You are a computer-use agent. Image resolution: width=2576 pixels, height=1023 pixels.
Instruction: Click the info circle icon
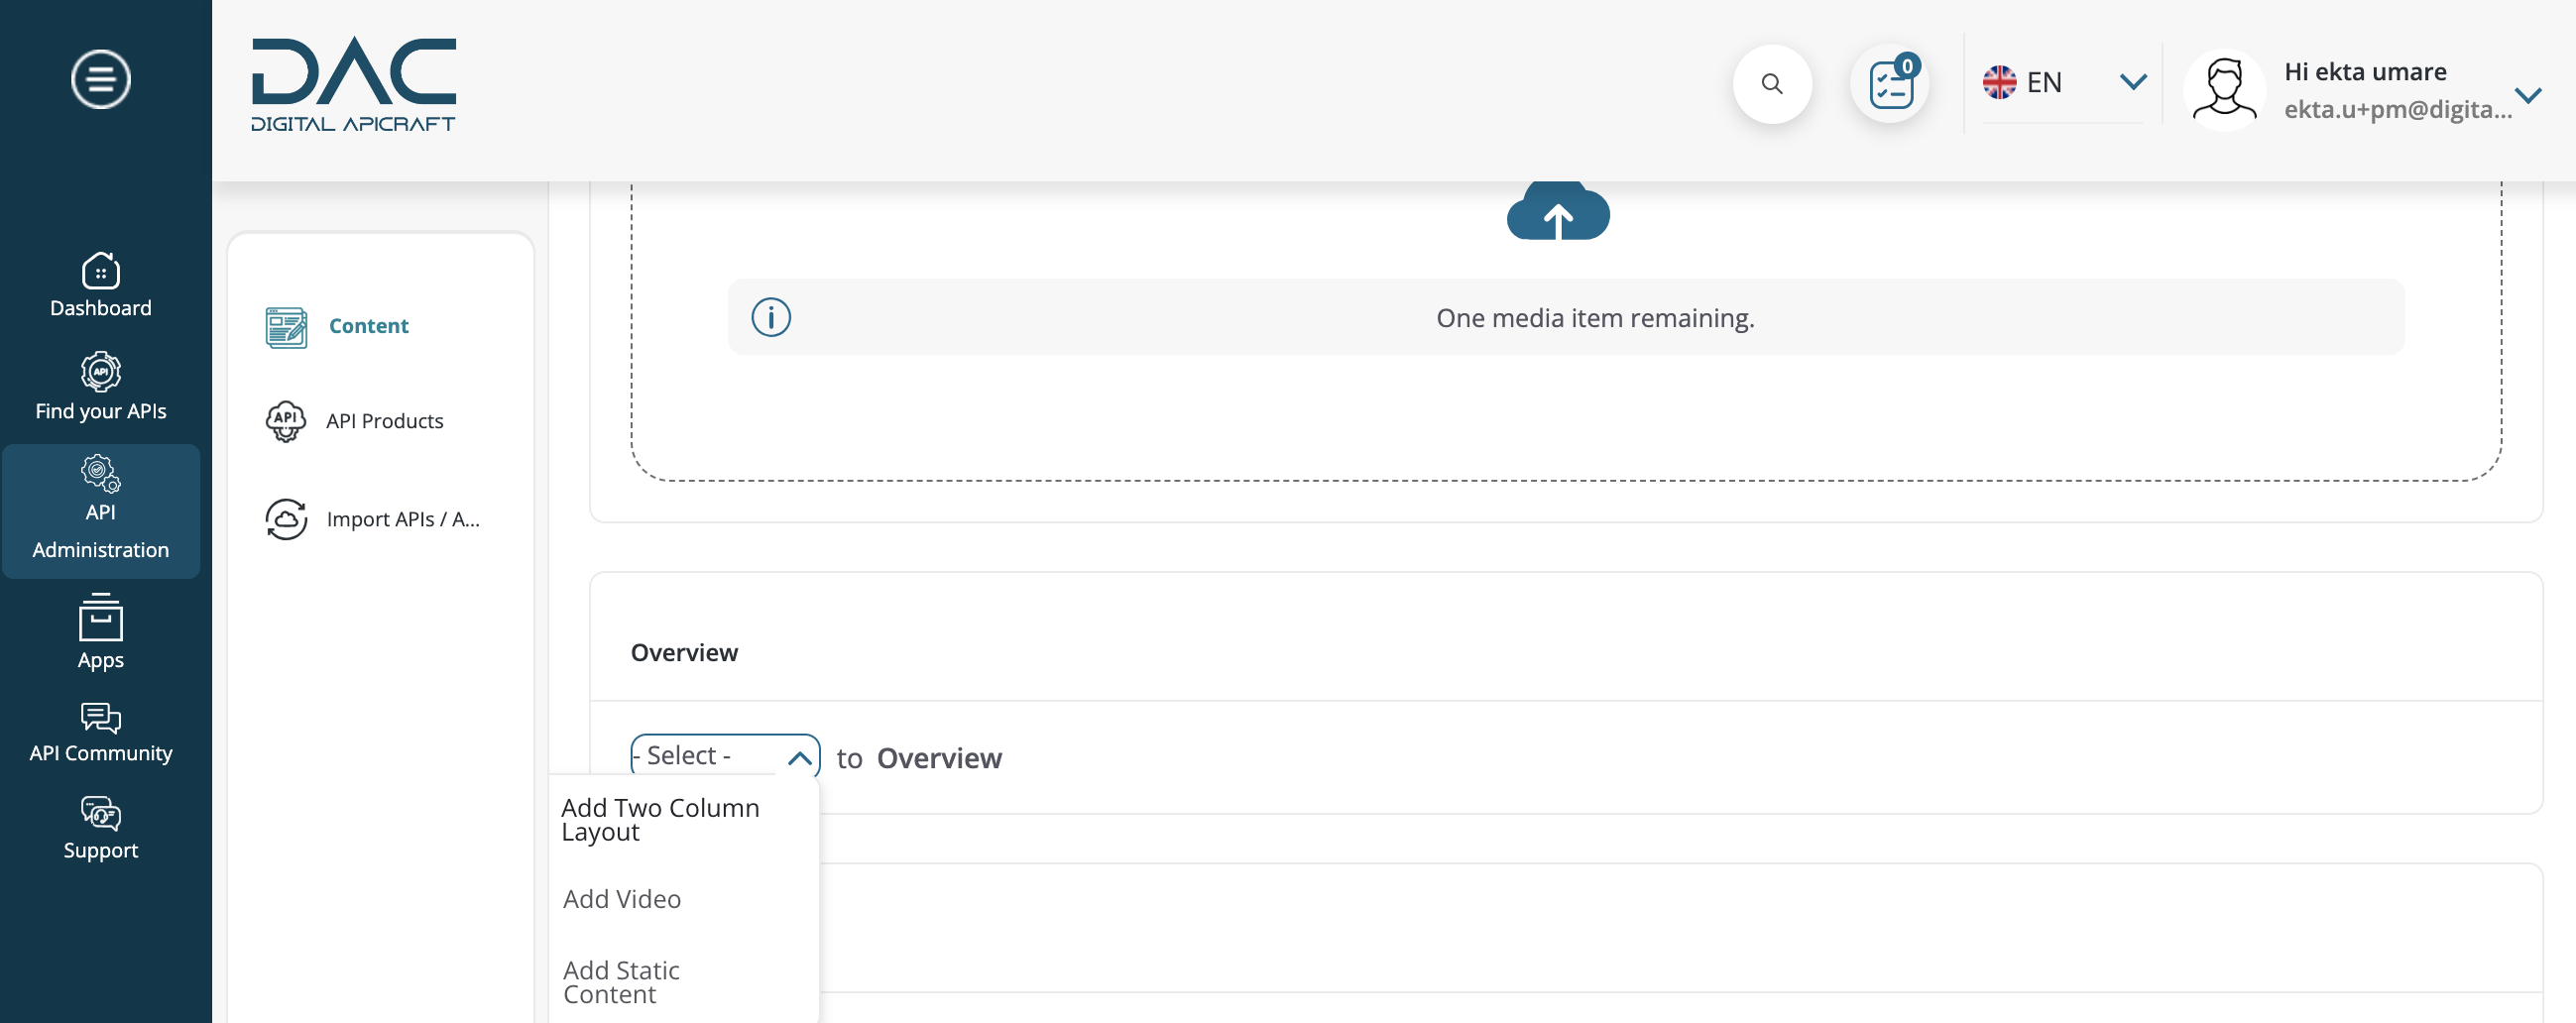(770, 317)
